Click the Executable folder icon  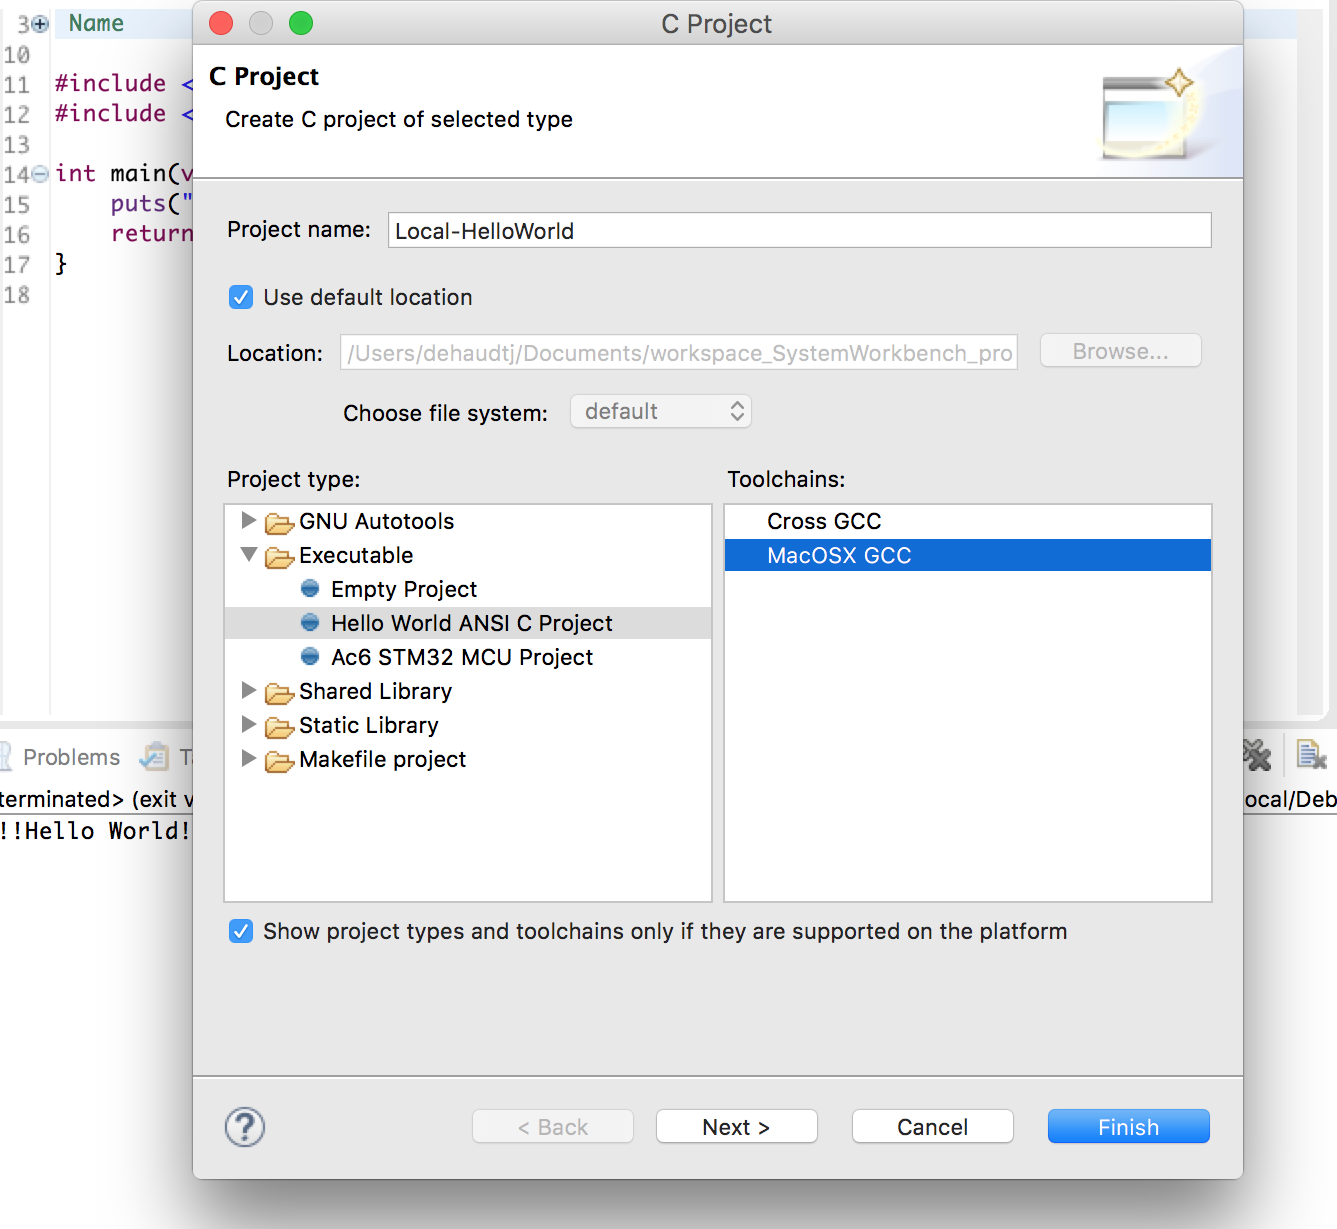tap(279, 557)
